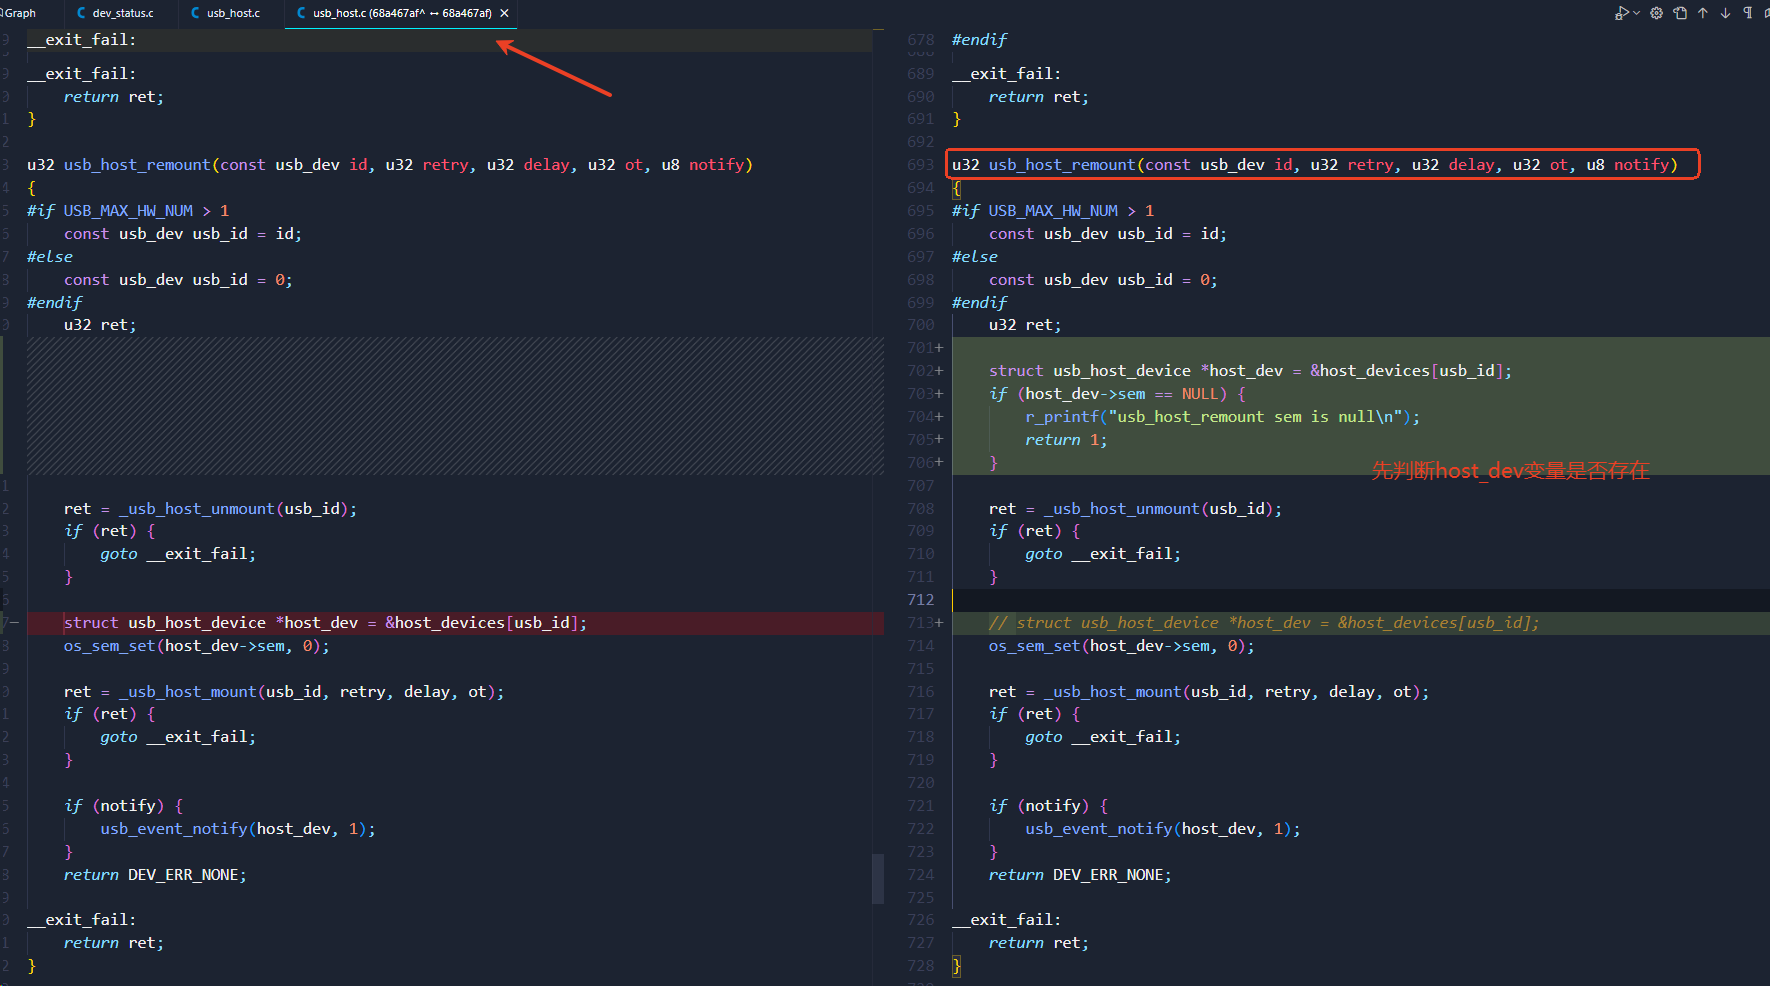The width and height of the screenshot is (1770, 986).
Task: Click line number 712 in right gutter
Action: click(921, 600)
